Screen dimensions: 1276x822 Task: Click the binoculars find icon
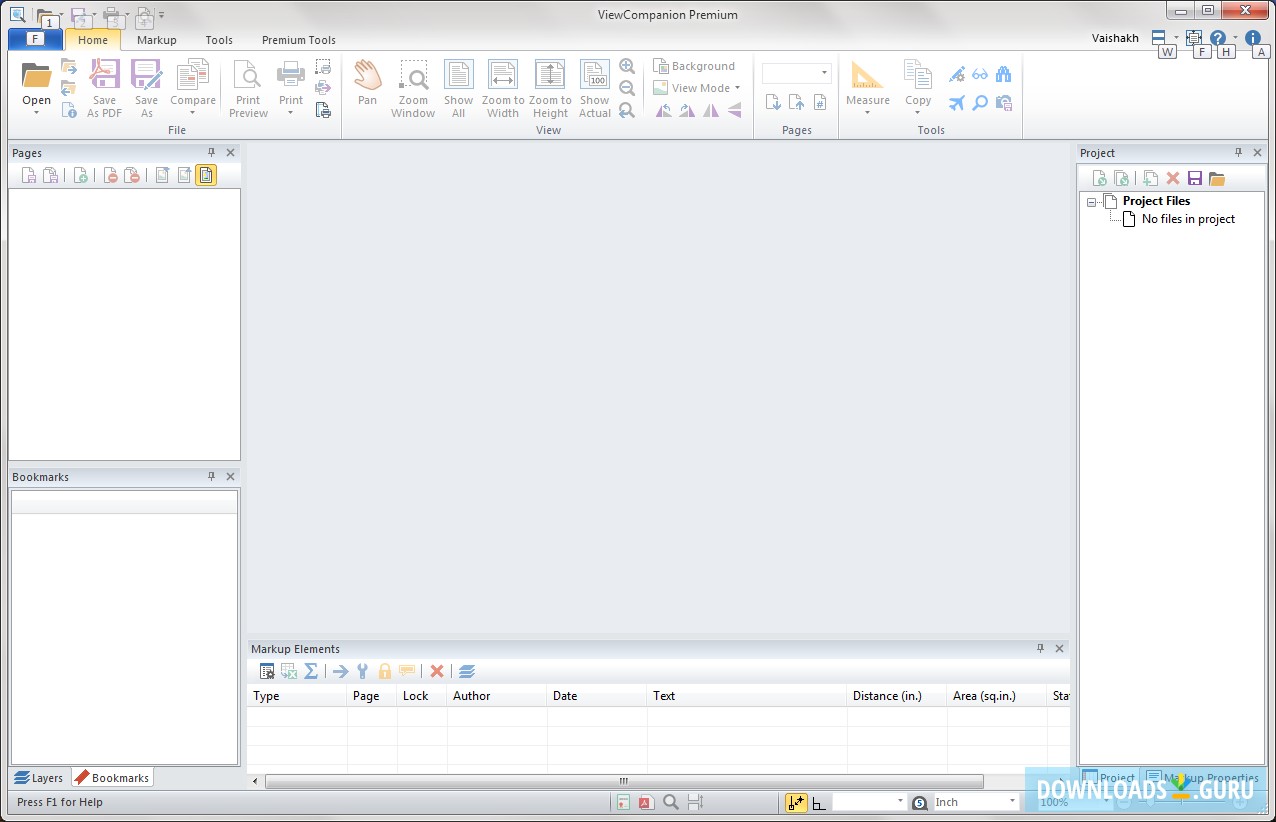coord(1003,75)
